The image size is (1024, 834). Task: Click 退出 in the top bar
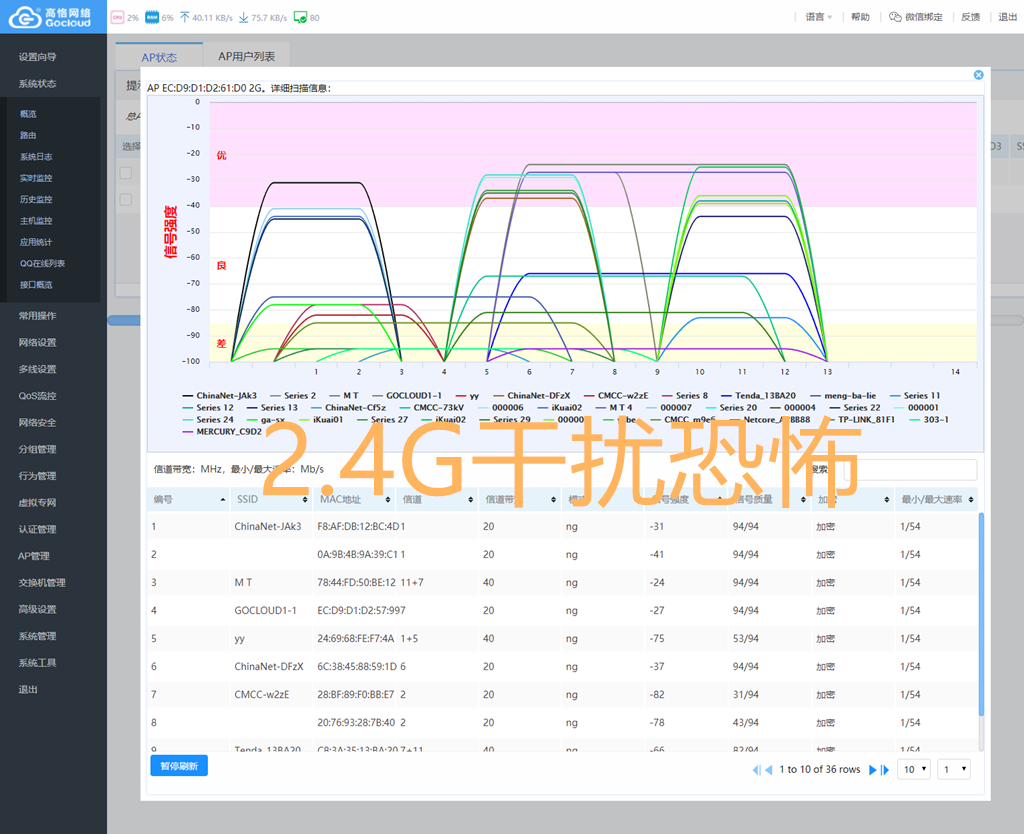coord(1008,17)
